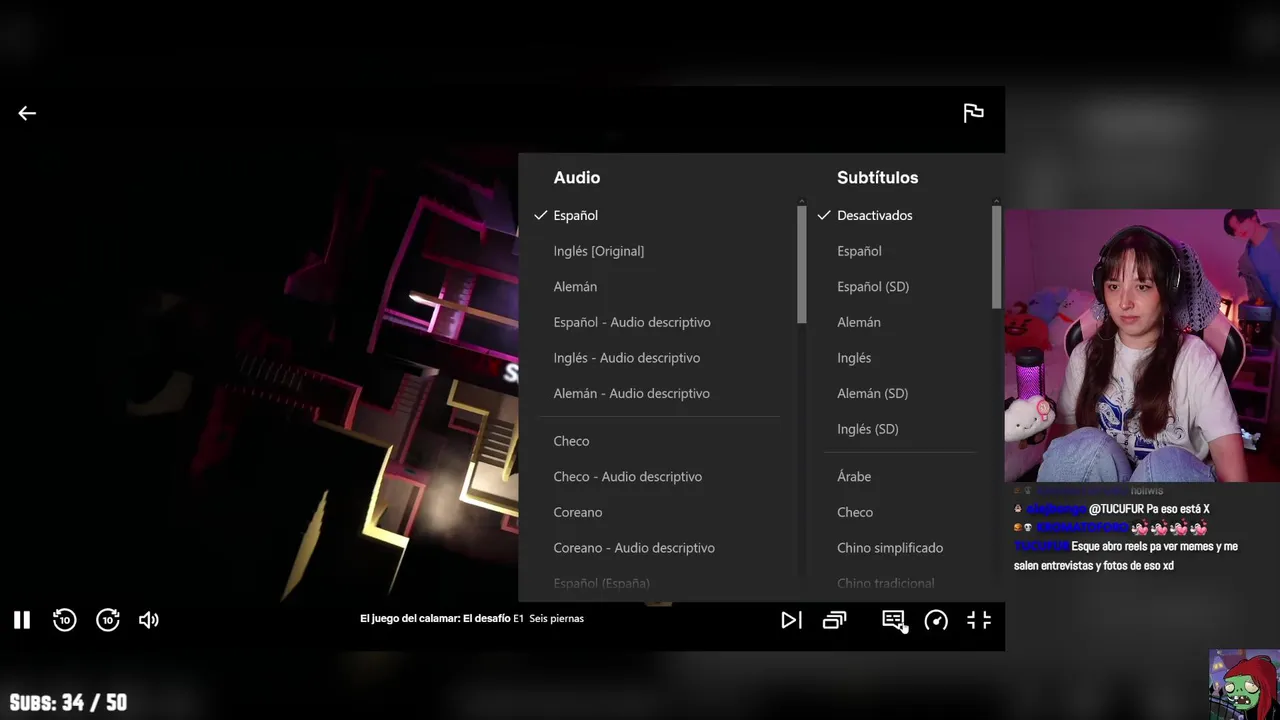1280x720 pixels.
Task: Skip forward 10 seconds
Action: pos(108,620)
